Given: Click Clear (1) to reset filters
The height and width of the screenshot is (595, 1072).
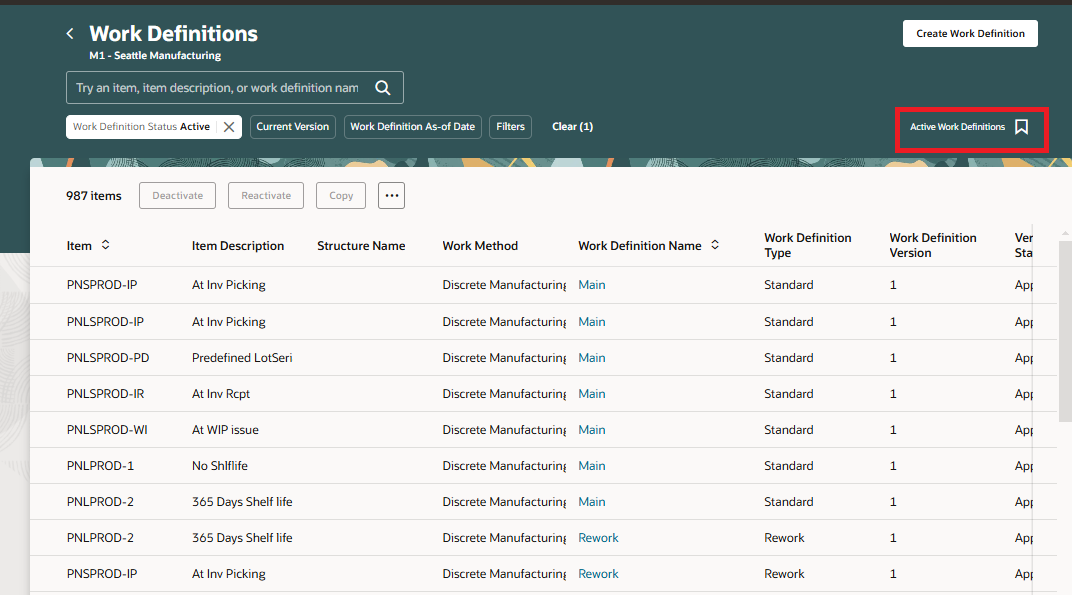Looking at the screenshot, I should [572, 127].
